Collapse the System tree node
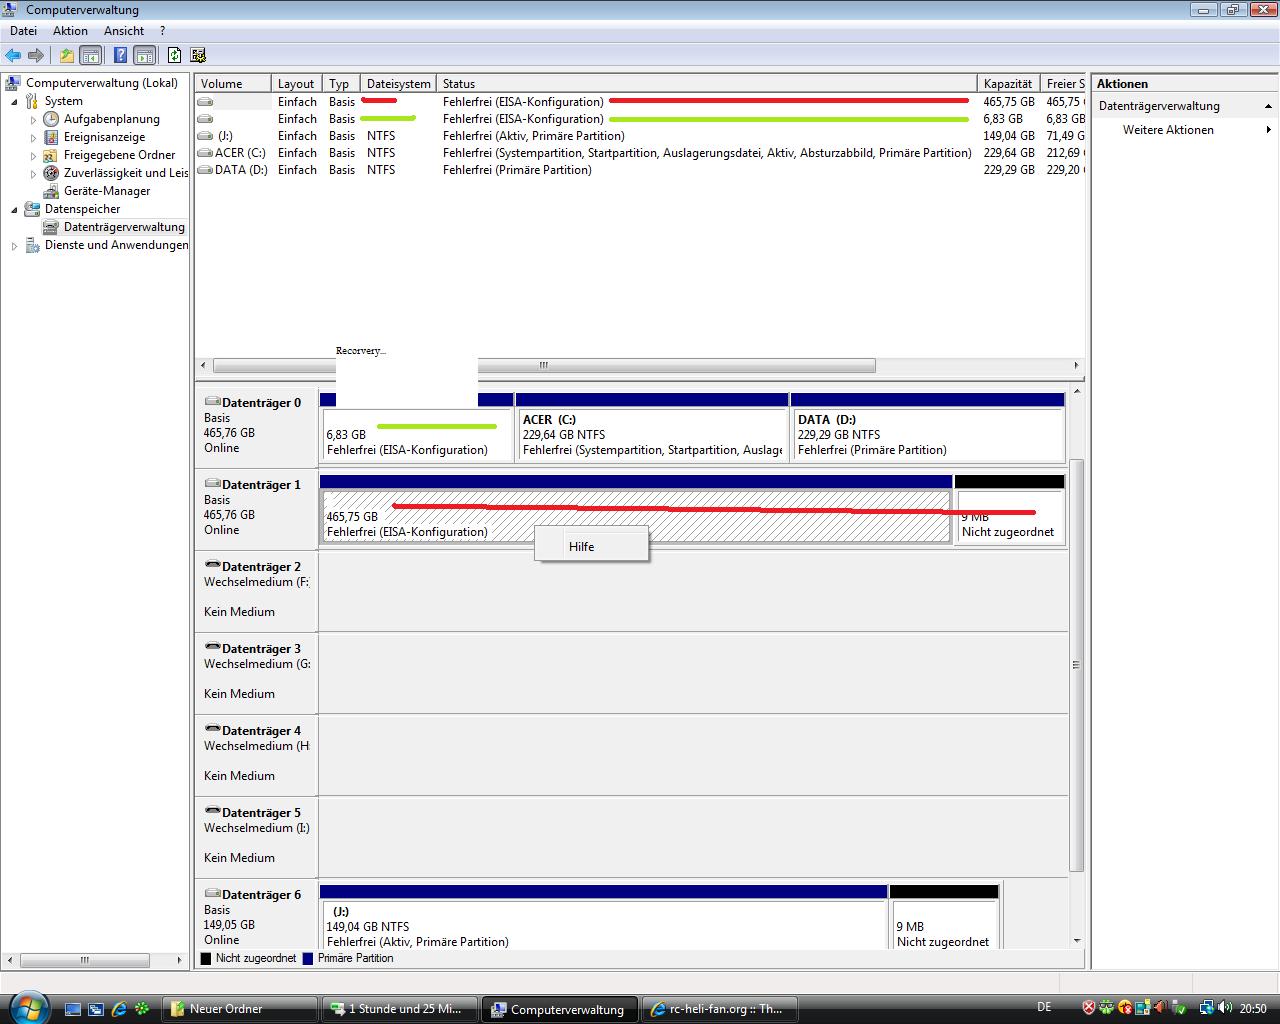The width and height of the screenshot is (1280, 1024). (x=14, y=101)
